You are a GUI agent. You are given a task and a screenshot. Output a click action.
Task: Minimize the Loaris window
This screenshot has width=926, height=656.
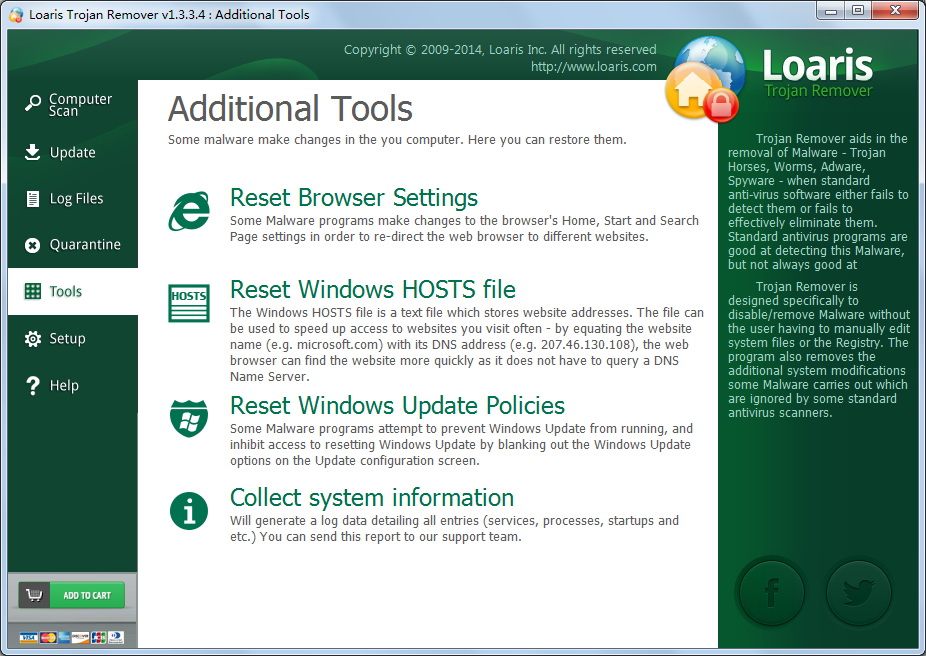[831, 11]
